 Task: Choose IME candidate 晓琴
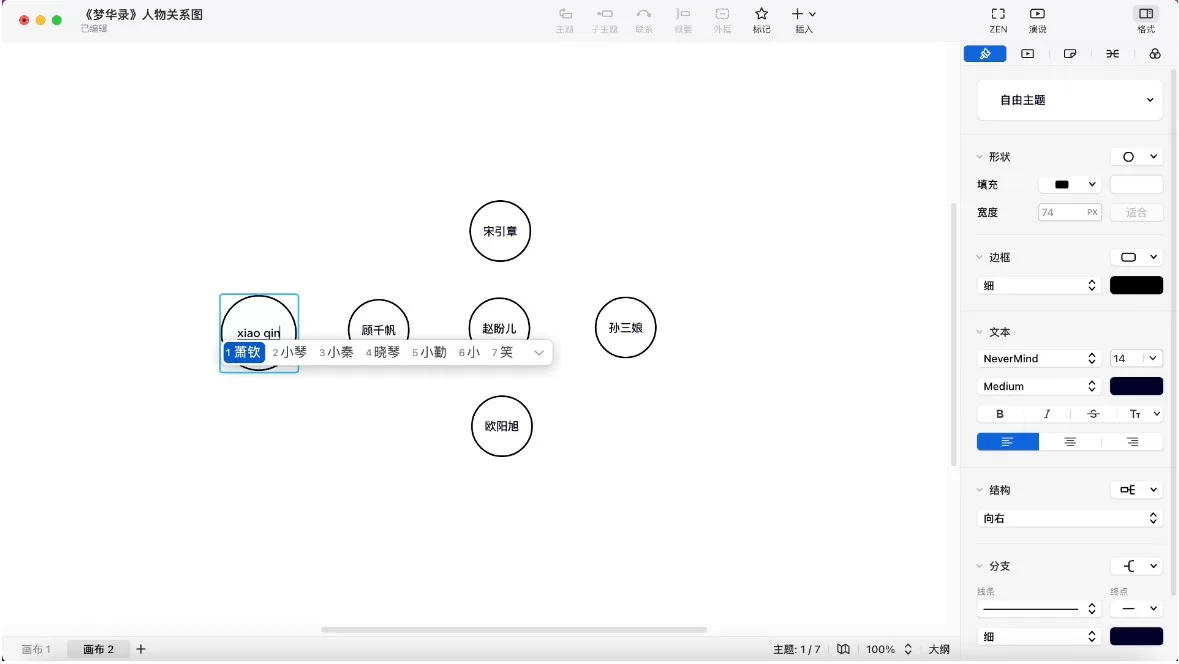(x=383, y=353)
